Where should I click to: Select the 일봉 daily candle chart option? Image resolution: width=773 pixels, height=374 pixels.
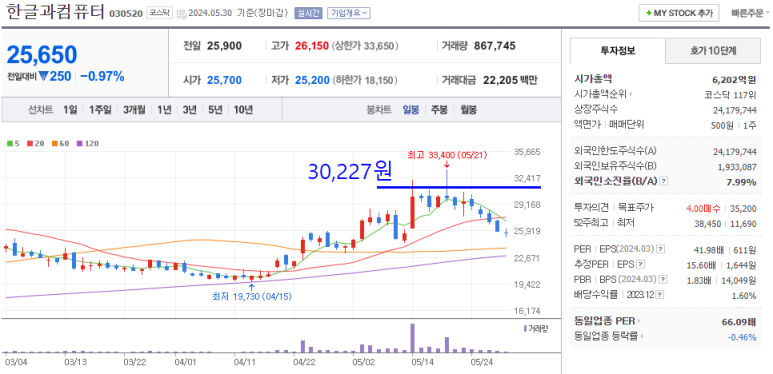tap(411, 109)
